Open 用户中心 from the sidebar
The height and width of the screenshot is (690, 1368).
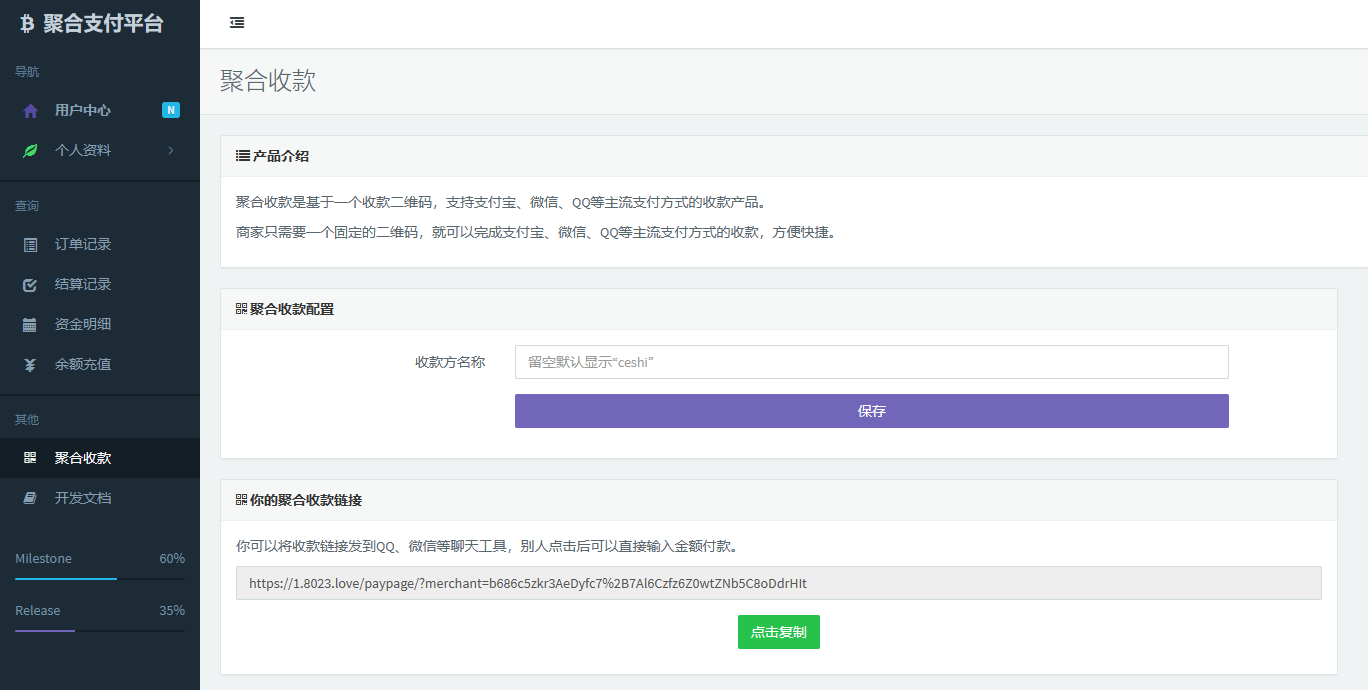pyautogui.click(x=83, y=111)
